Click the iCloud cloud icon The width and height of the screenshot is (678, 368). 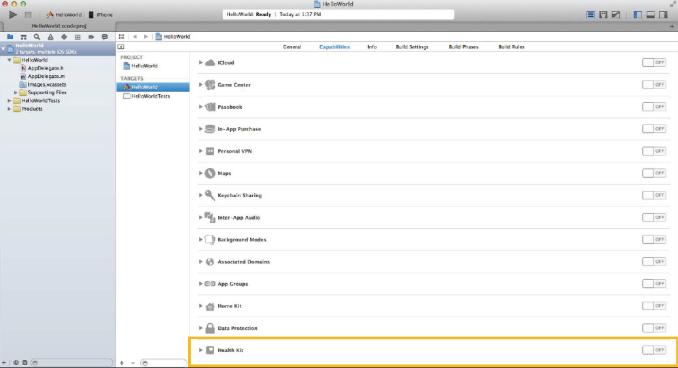click(210, 63)
